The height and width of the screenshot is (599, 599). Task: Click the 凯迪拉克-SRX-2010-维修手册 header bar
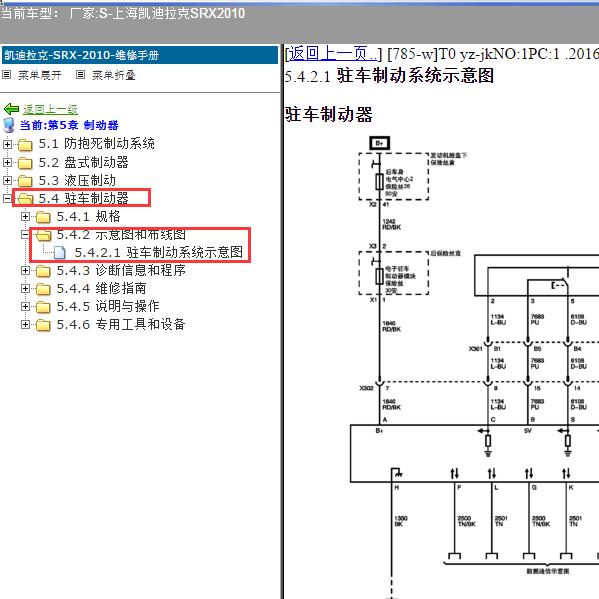[140, 55]
